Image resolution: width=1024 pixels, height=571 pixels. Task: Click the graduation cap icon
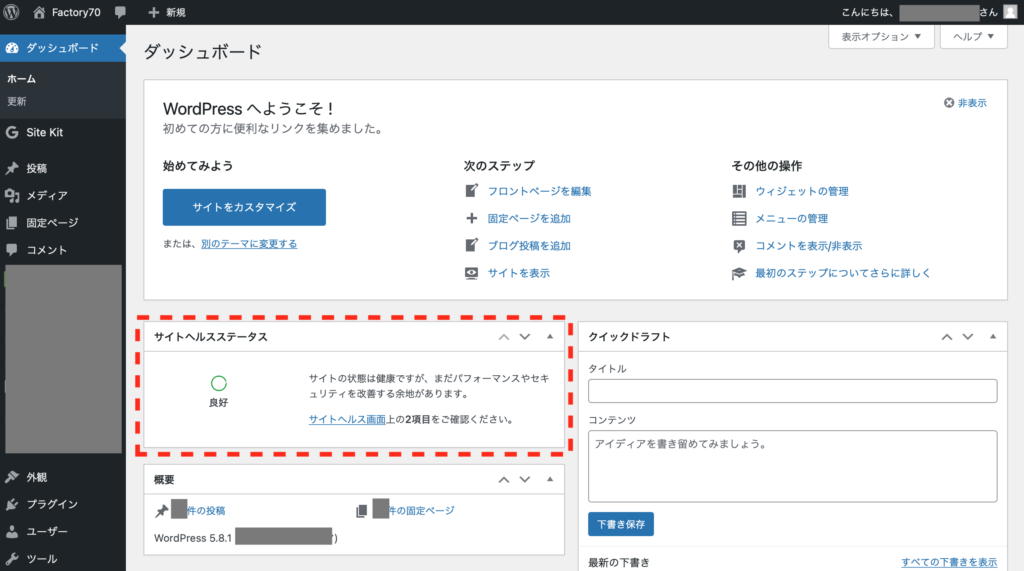point(739,273)
